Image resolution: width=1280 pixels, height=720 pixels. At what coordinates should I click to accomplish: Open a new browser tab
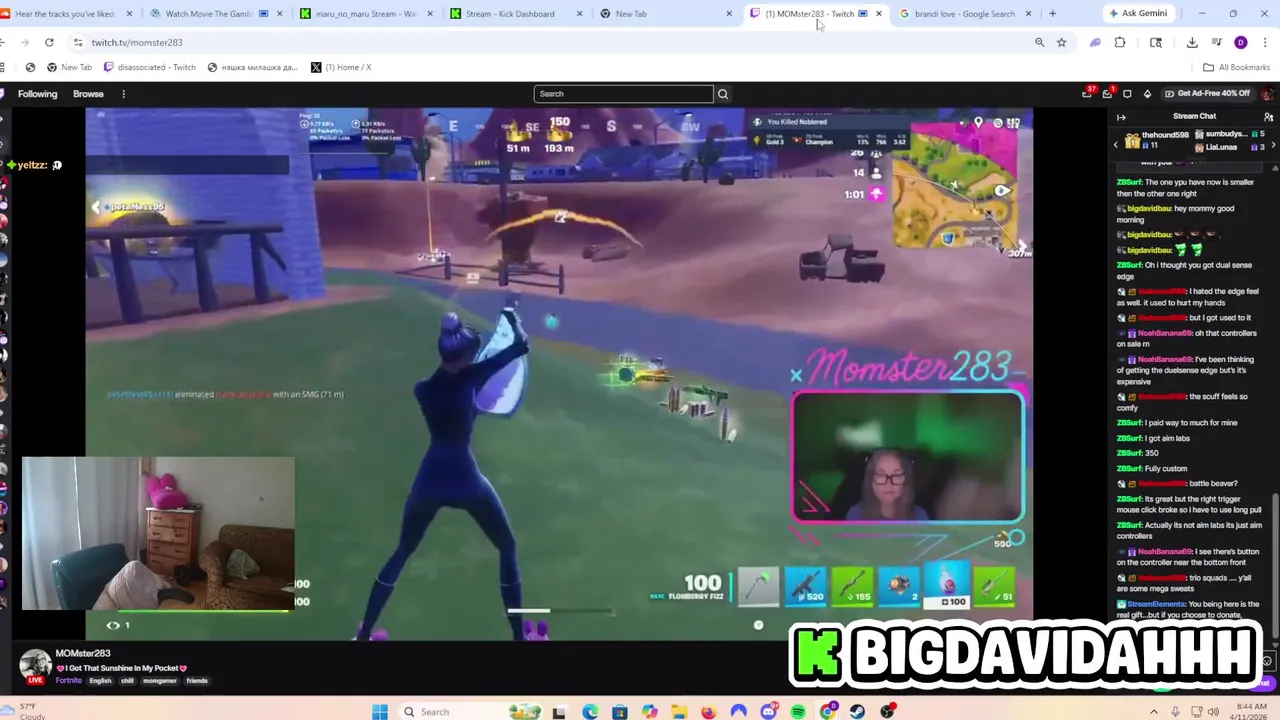coord(1052,14)
